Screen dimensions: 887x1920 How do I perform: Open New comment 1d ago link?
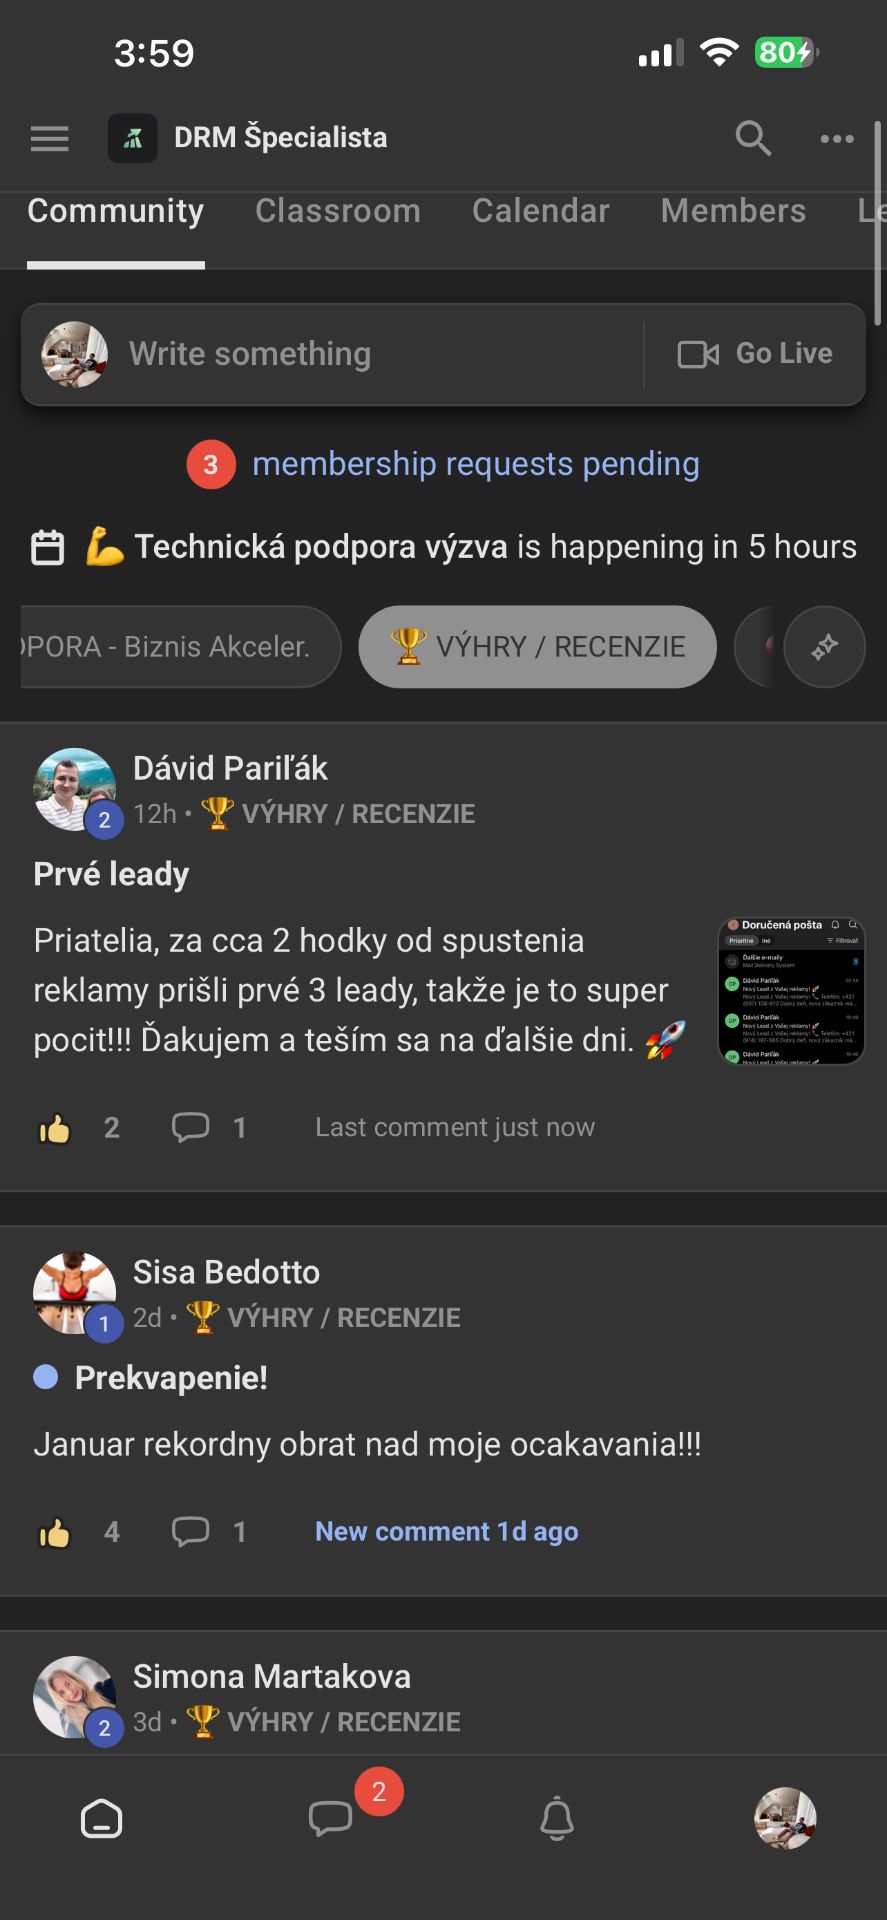pyautogui.click(x=447, y=1532)
